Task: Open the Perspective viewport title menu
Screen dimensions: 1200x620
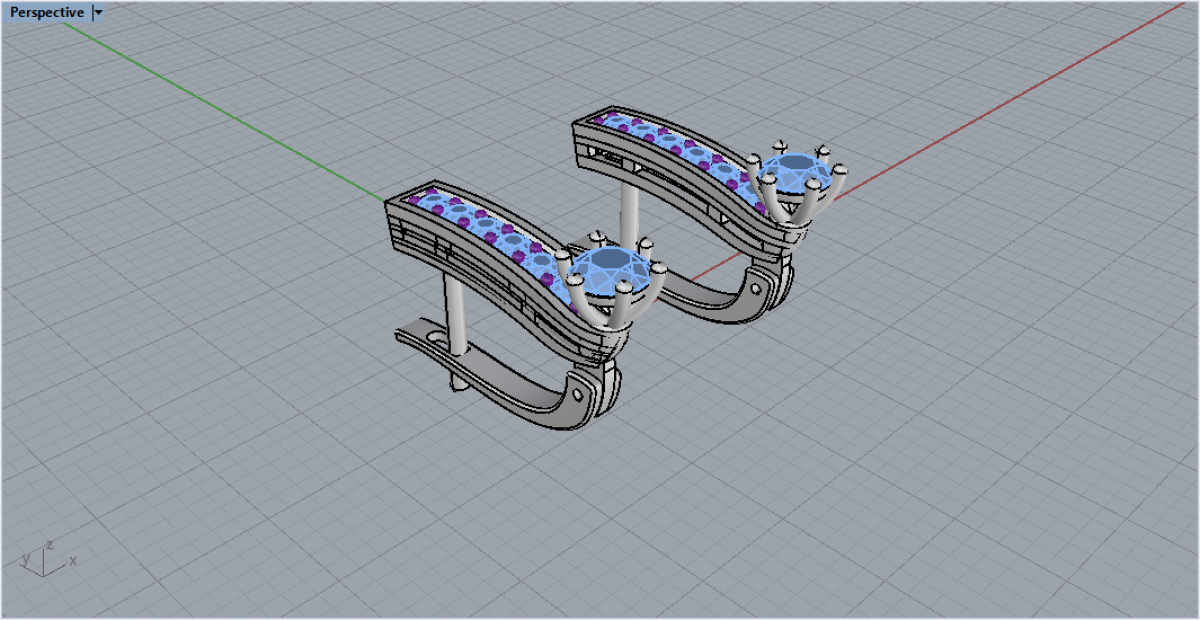Action: click(x=47, y=13)
